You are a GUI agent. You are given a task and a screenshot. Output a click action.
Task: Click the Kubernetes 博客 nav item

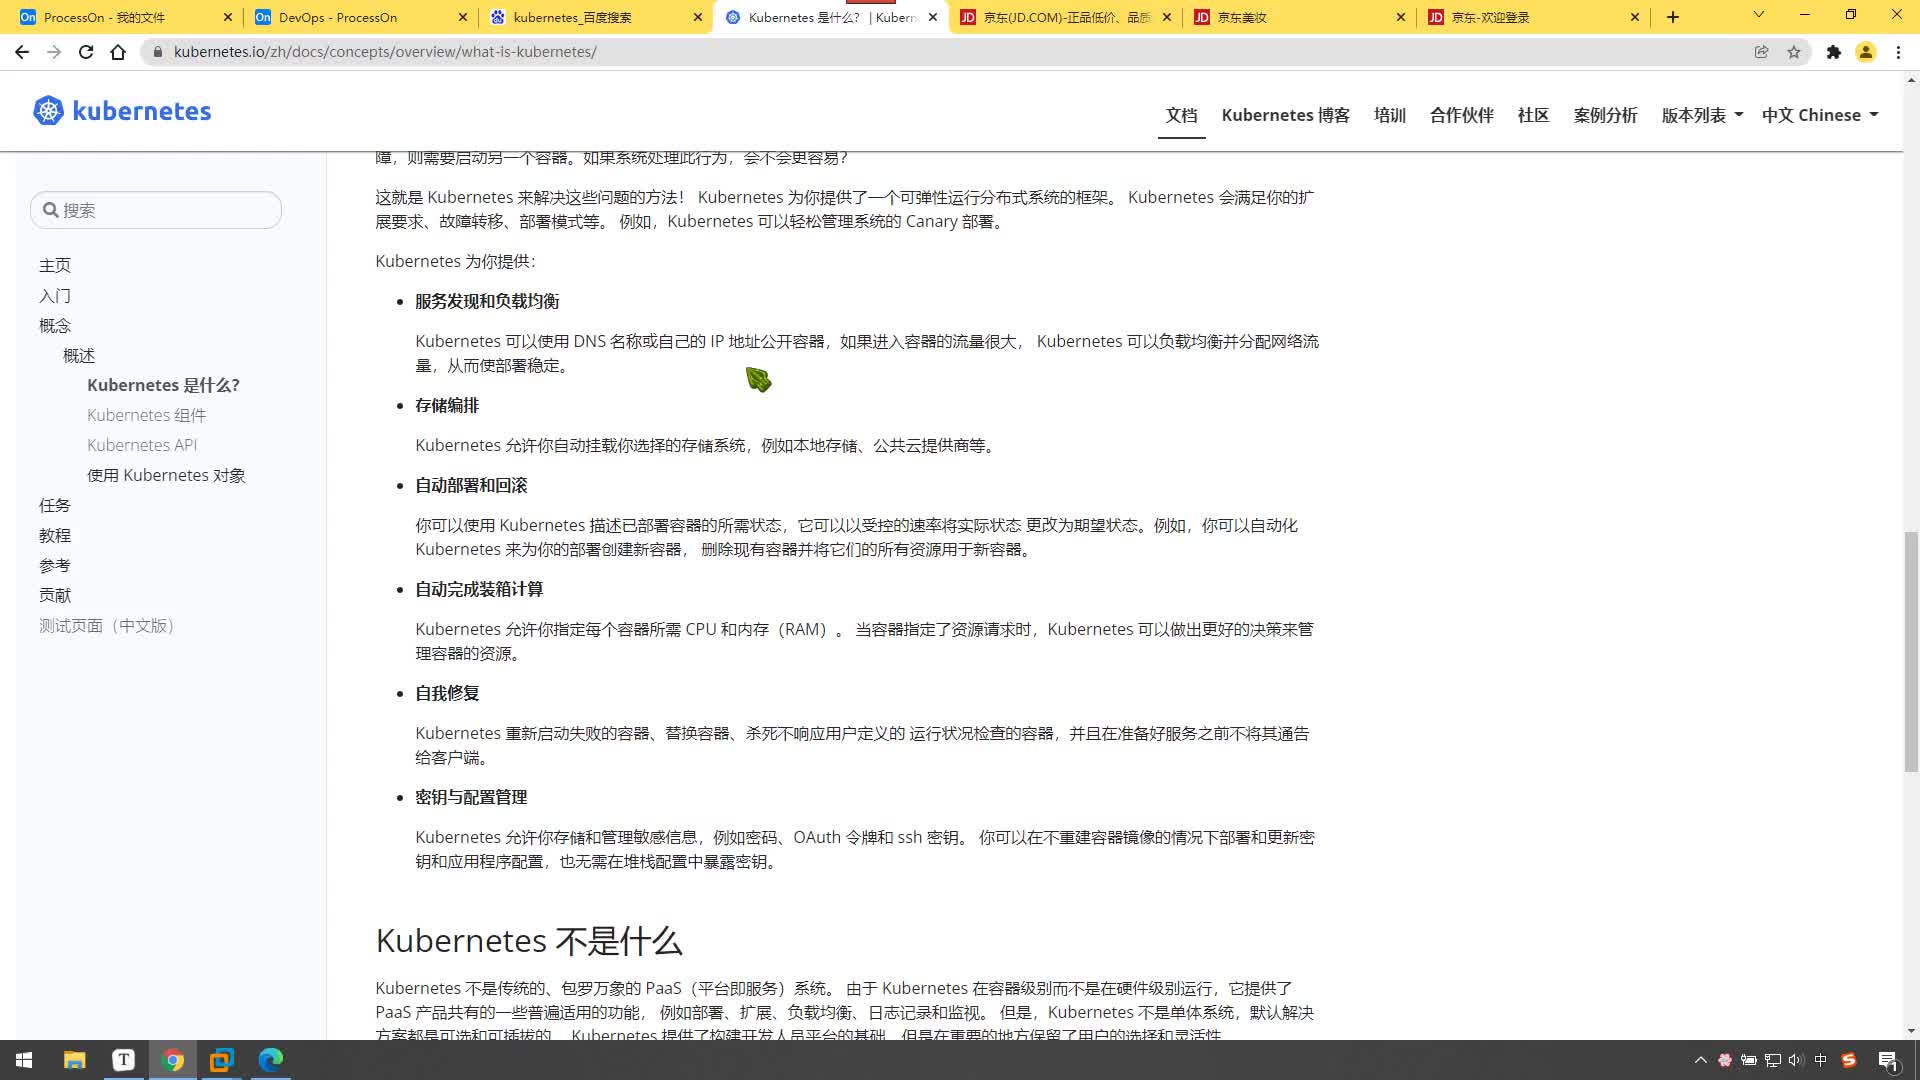(x=1284, y=115)
